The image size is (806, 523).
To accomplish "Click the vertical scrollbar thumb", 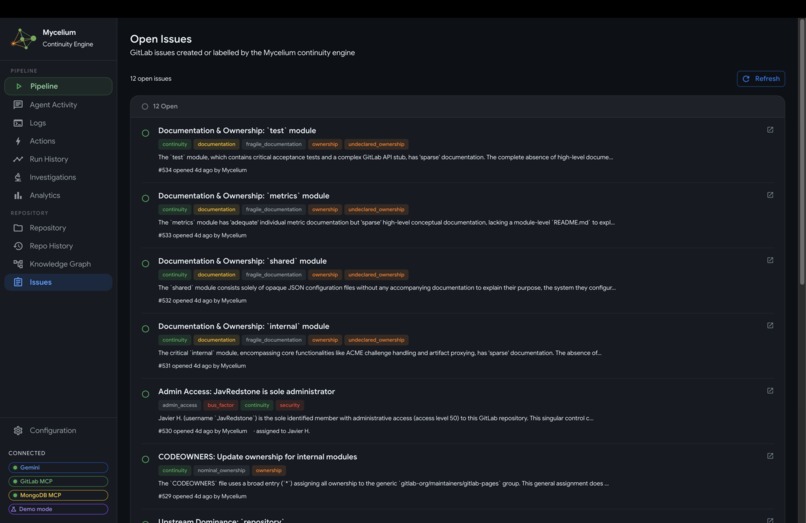I will tap(802, 152).
